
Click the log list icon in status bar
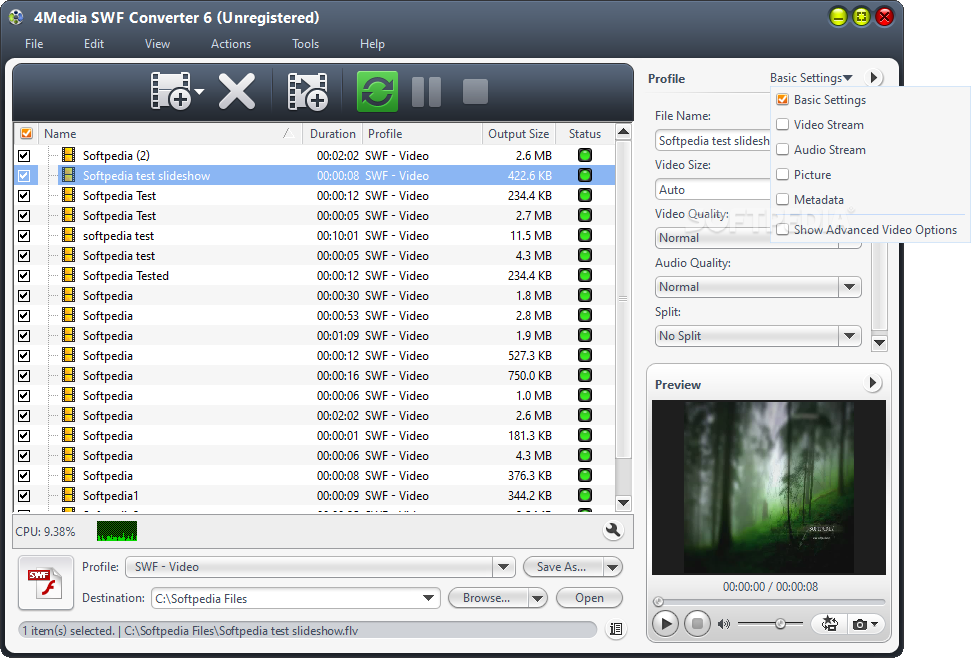point(616,629)
